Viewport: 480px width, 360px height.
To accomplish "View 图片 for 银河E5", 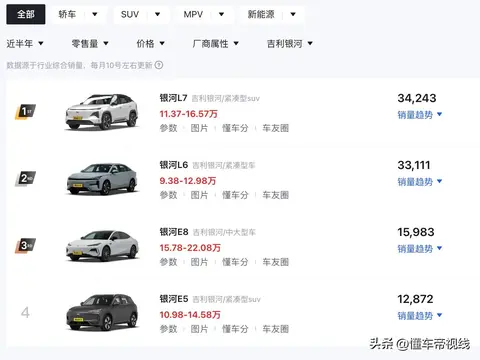I will (199, 329).
